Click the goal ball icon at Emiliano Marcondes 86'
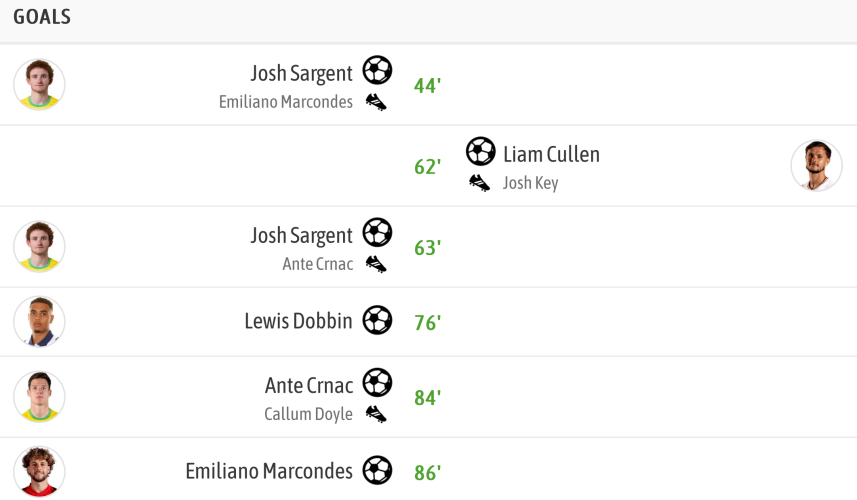Image resolution: width=857 pixels, height=500 pixels. click(x=377, y=470)
